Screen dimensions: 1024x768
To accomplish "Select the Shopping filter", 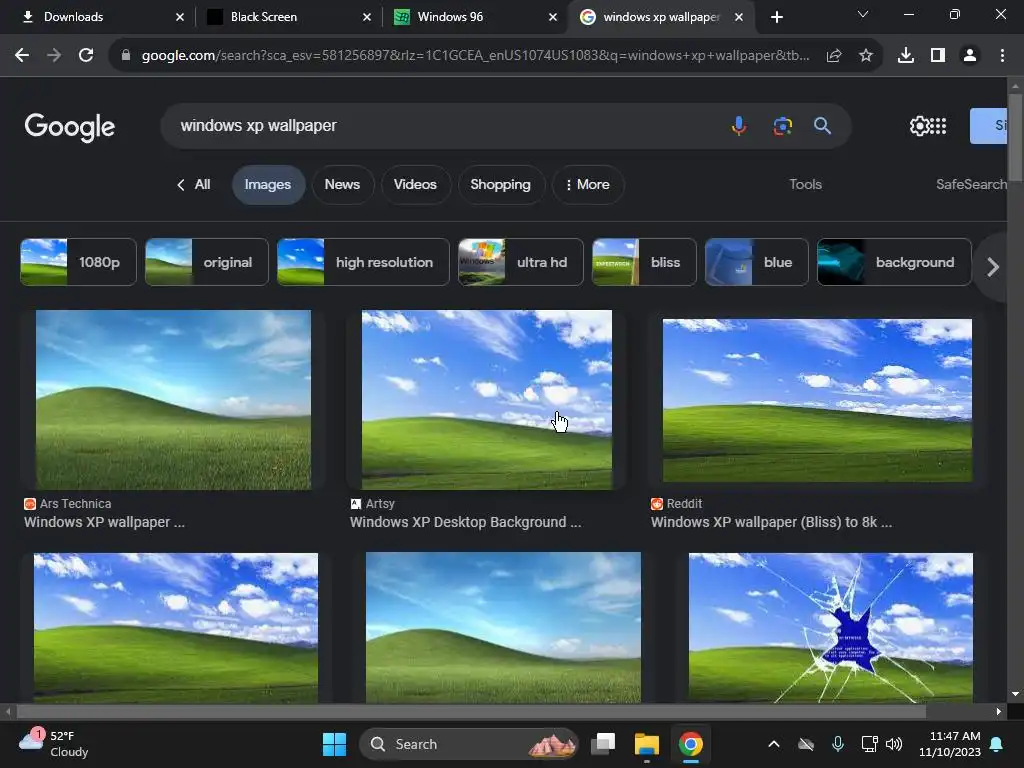I will coord(501,185).
